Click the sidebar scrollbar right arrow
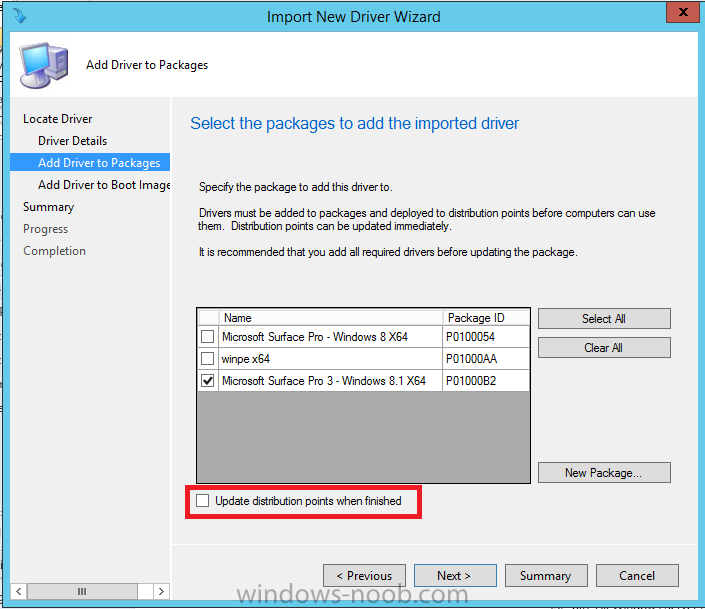705x609 pixels. coord(161,591)
